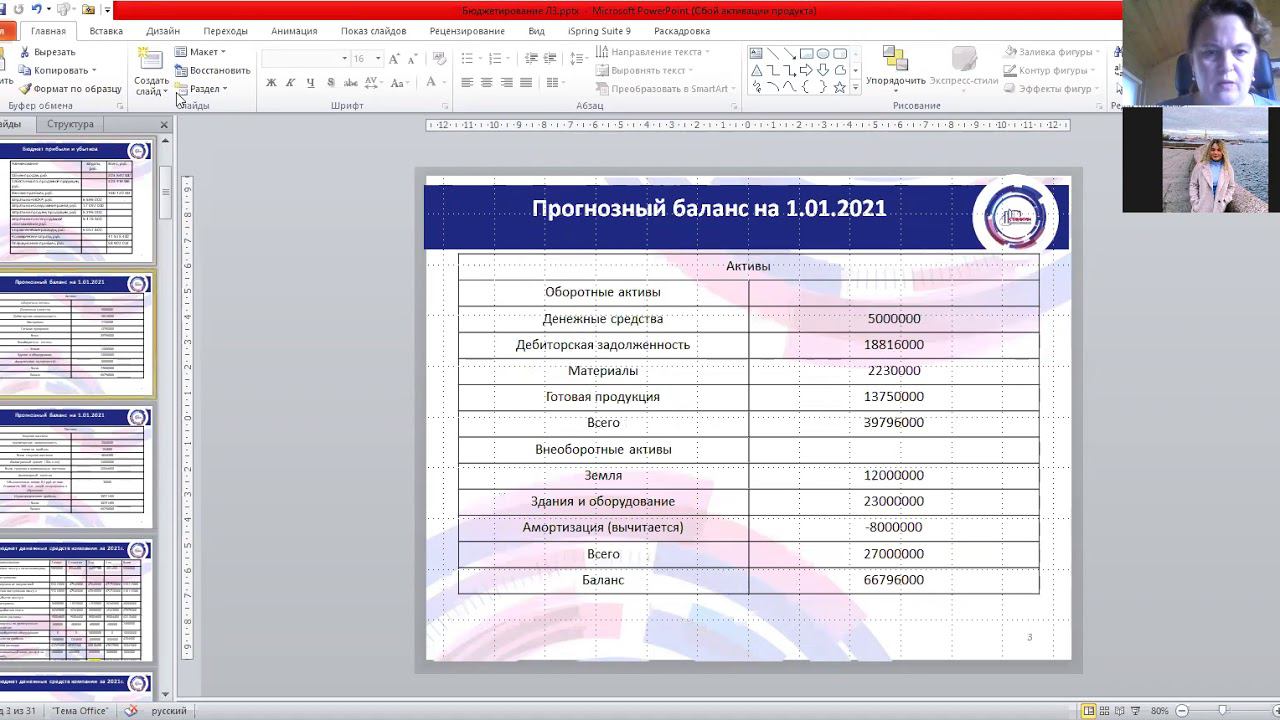Decrease the list indent level
Screen dimensions: 1280x720
[532, 59]
